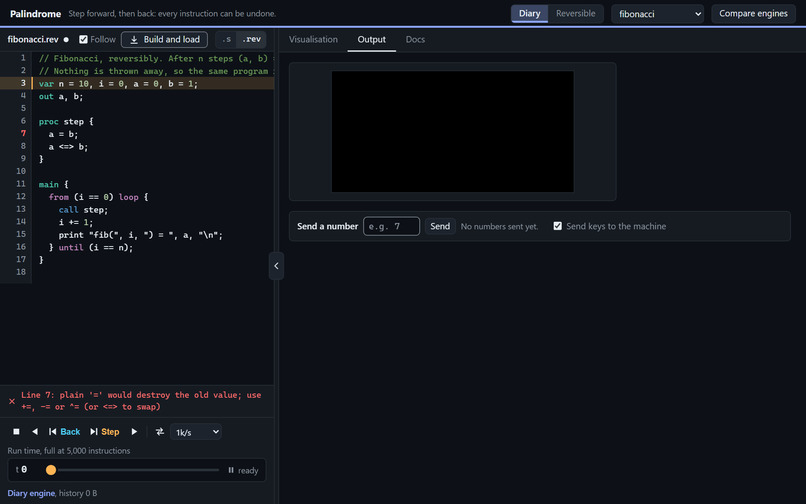The width and height of the screenshot is (806, 504).
Task: Click the fibonacci.rev file name
Action: coord(33,39)
